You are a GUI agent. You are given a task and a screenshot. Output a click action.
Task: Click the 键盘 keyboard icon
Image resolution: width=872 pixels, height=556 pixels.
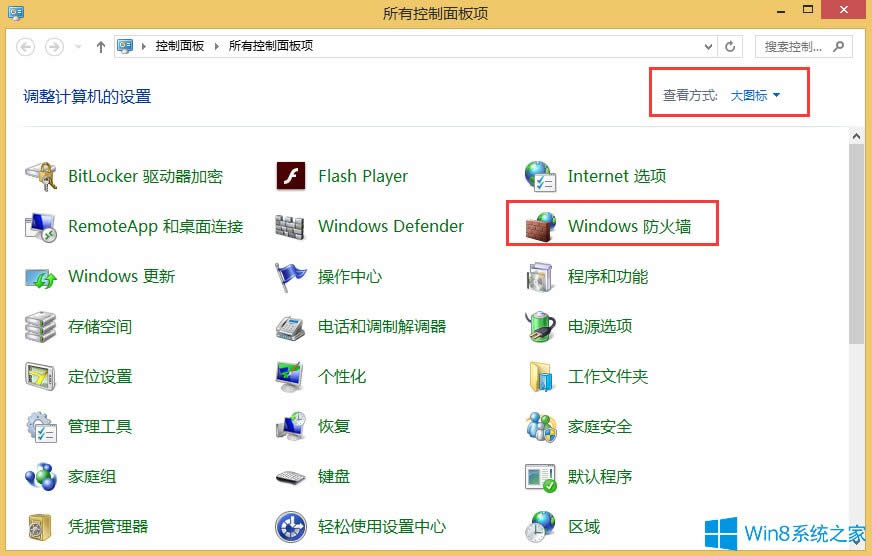(x=290, y=477)
